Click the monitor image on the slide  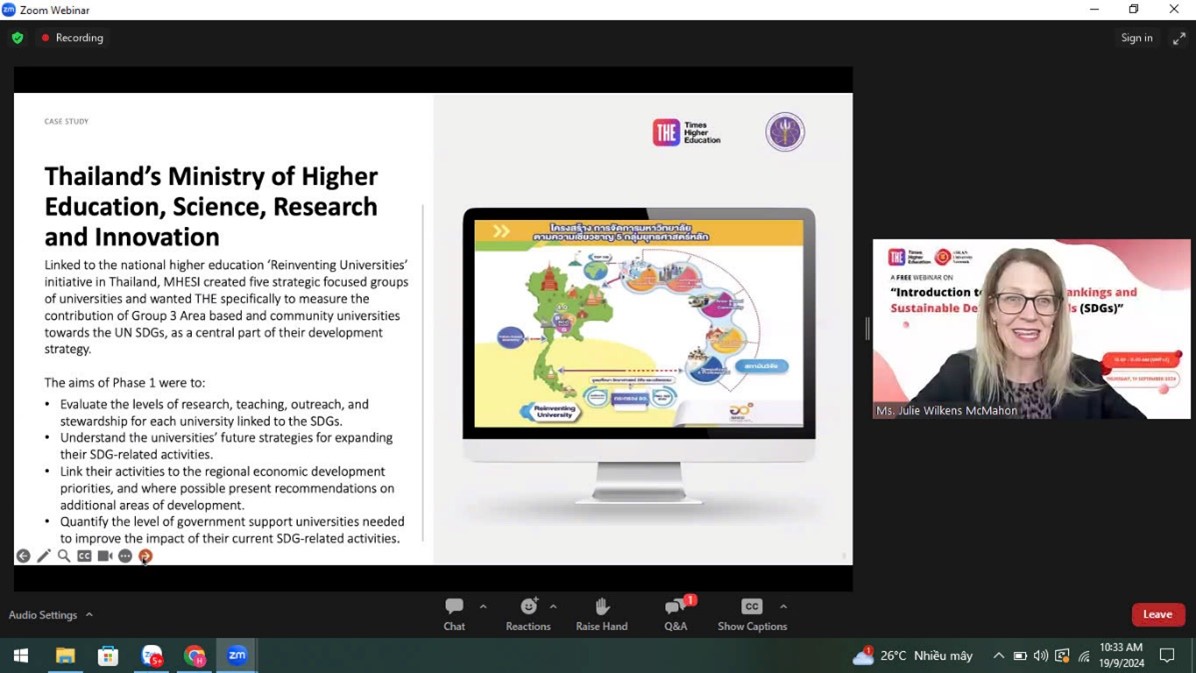[x=639, y=356]
